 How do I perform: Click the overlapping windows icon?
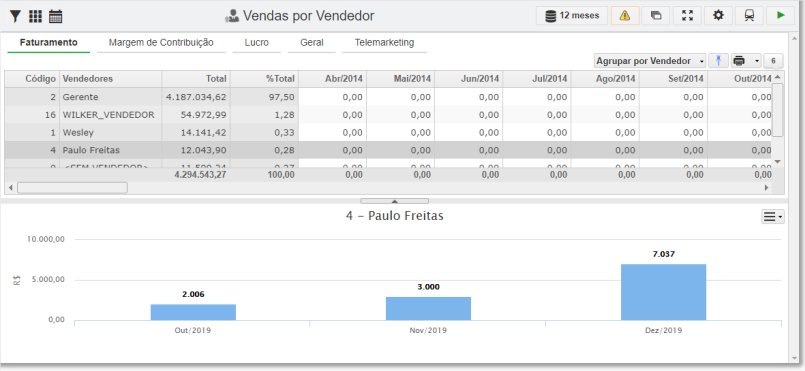click(x=656, y=15)
